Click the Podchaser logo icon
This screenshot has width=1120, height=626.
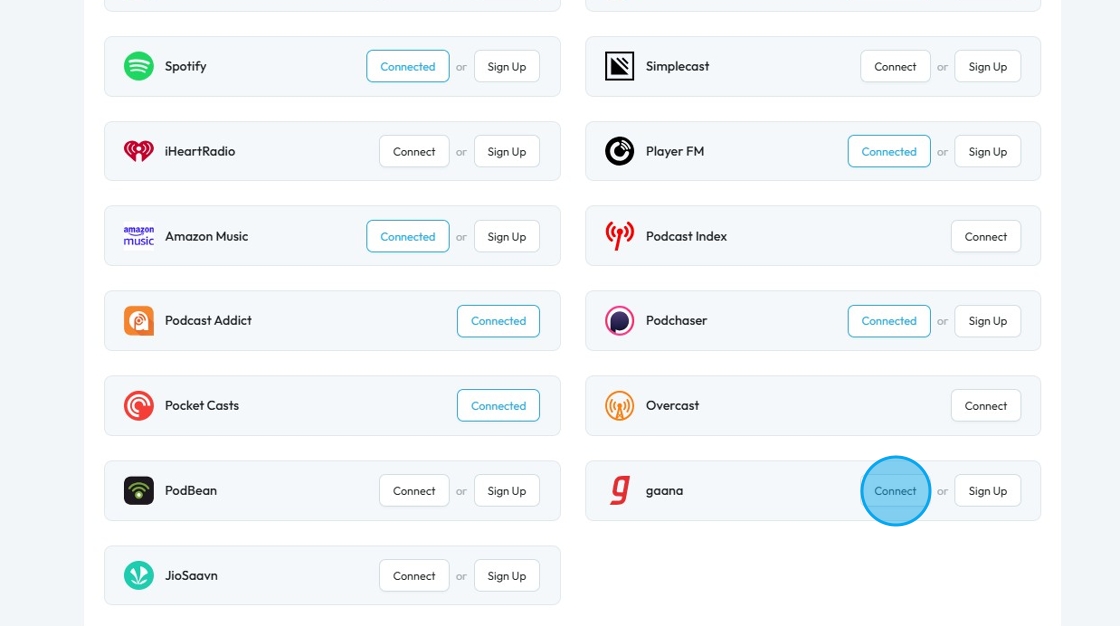(620, 321)
